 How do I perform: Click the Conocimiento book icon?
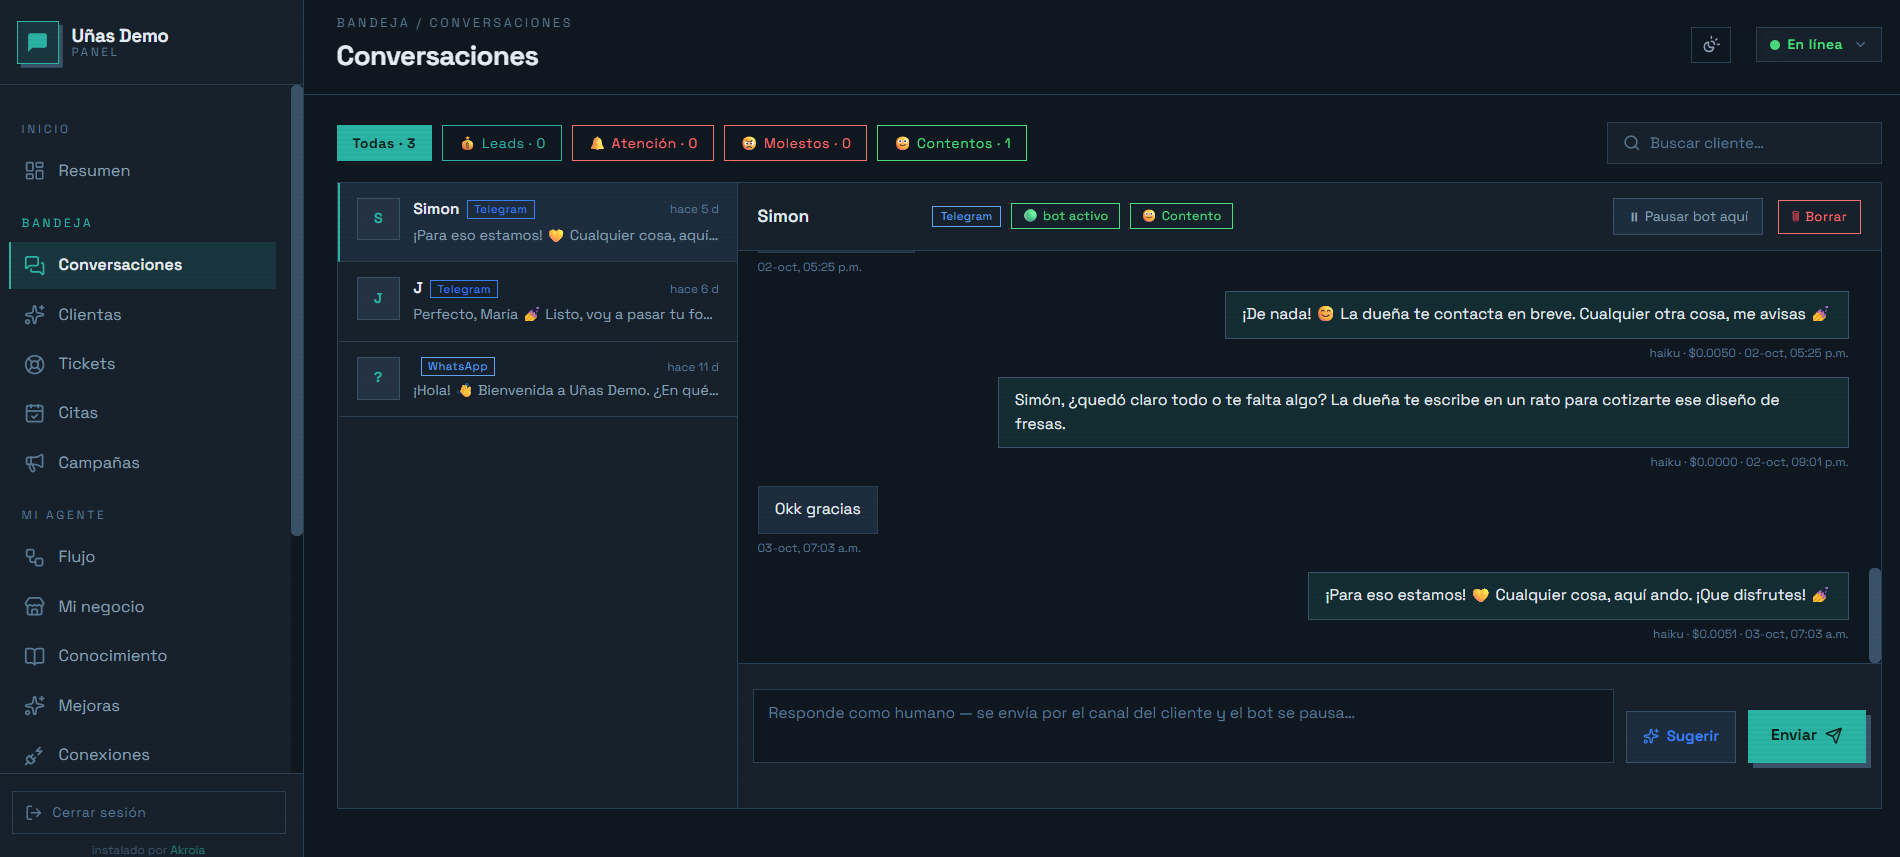(x=35, y=656)
